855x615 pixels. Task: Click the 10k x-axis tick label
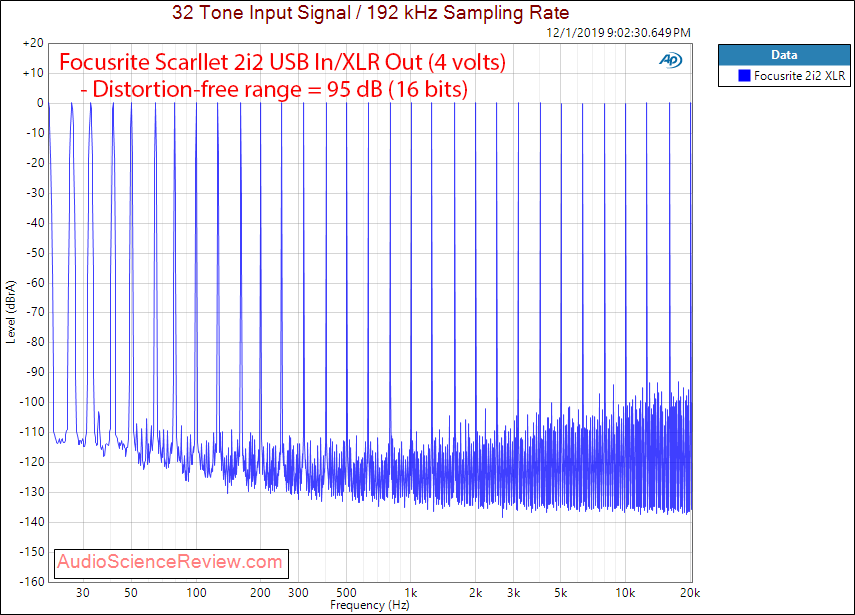coord(625,593)
